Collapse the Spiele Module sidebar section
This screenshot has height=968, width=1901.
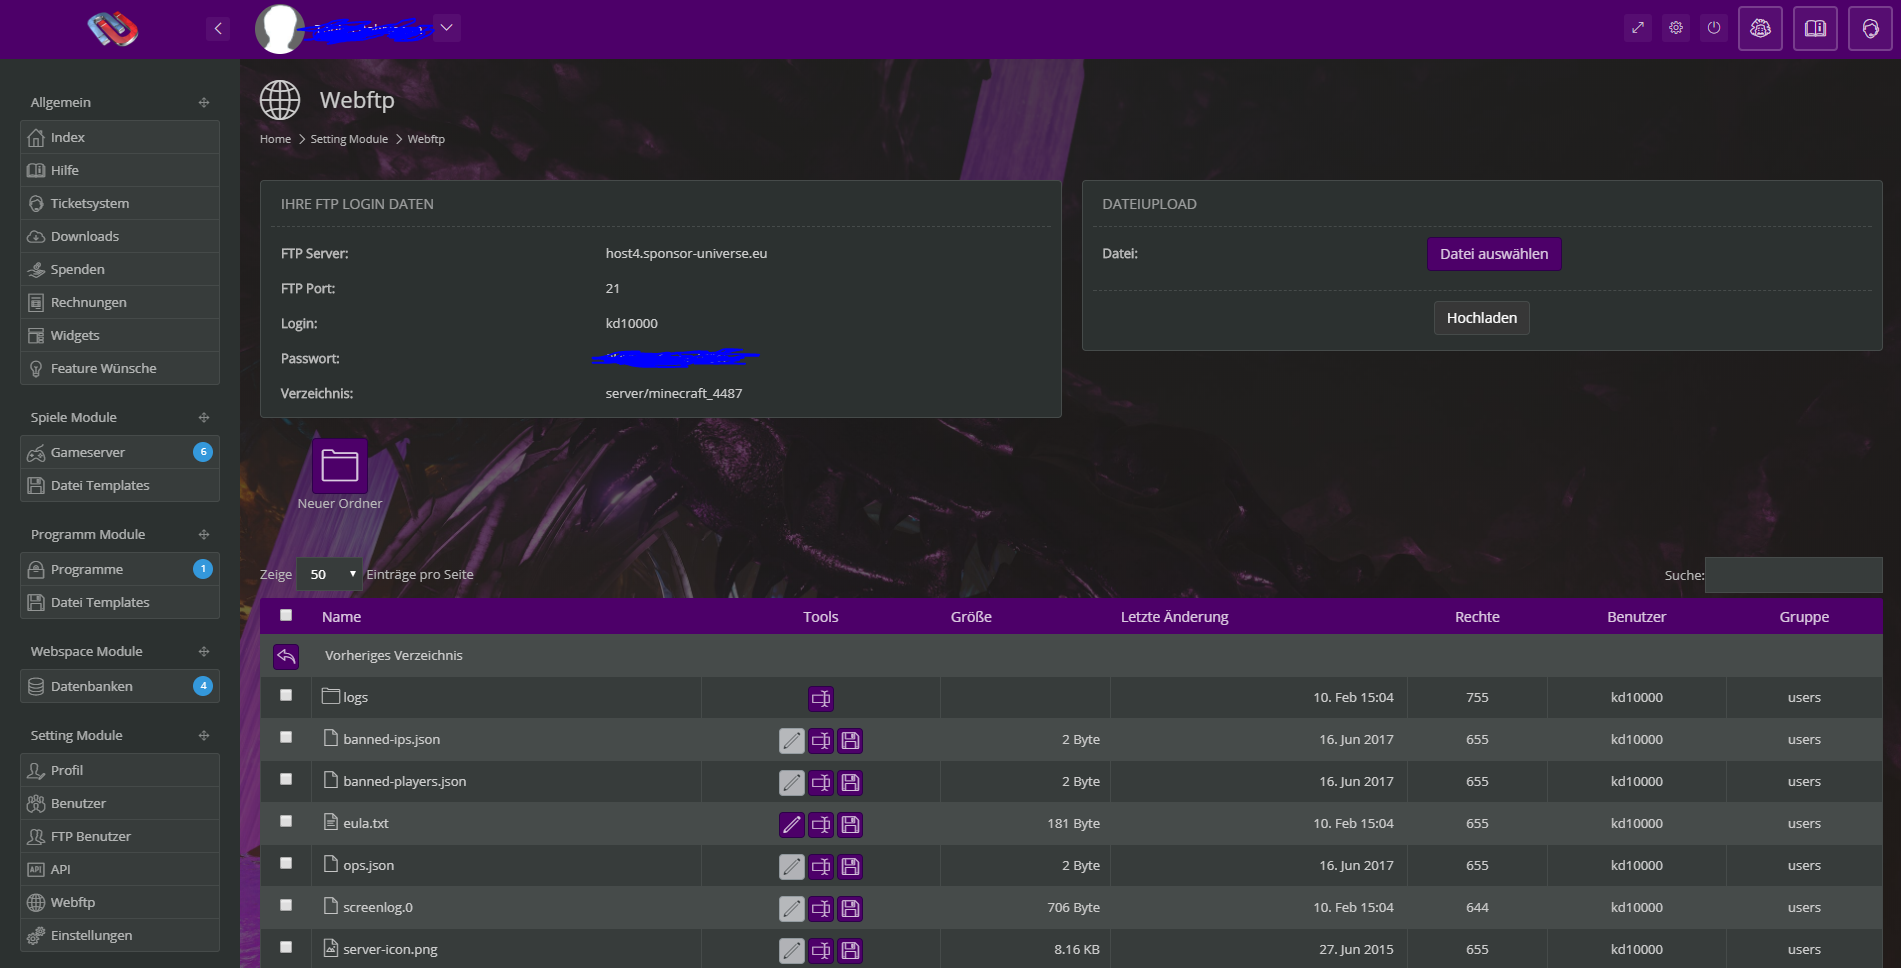point(204,418)
